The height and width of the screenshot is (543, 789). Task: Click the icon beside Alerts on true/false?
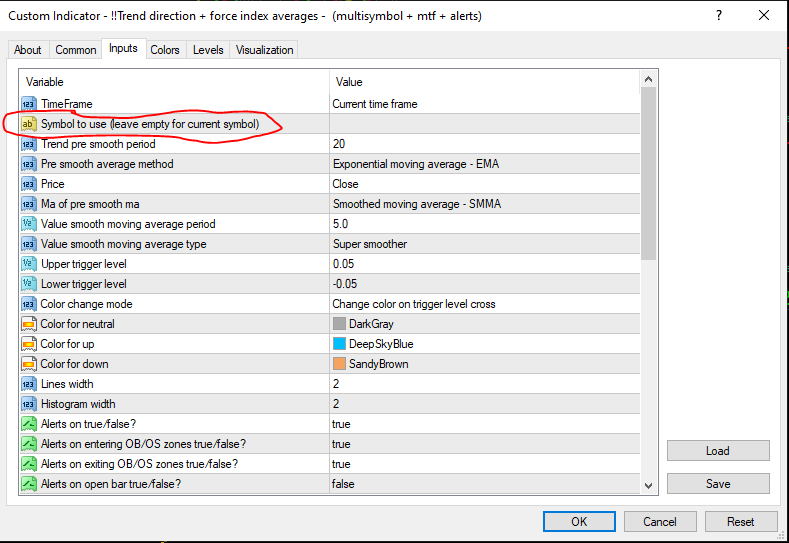tap(28, 424)
